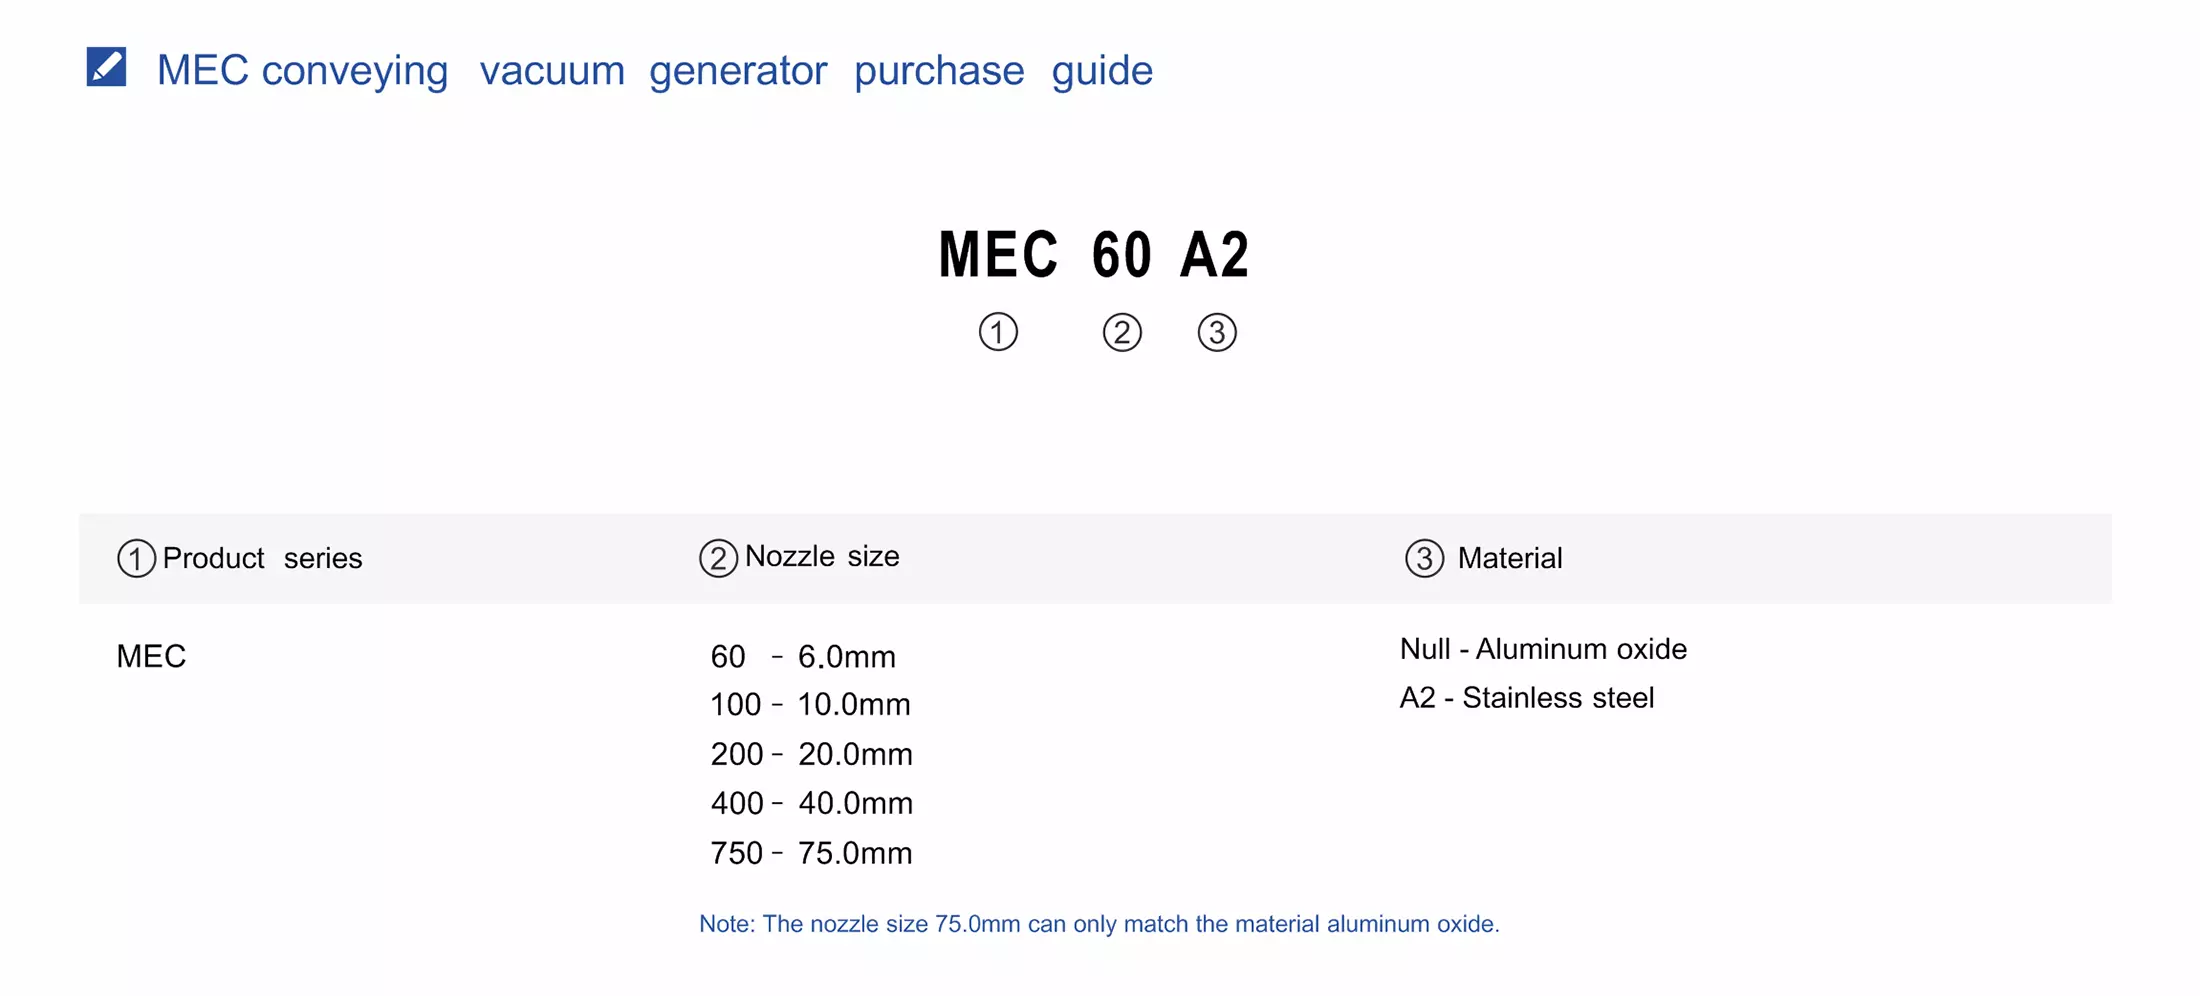Screen dimensions: 2200x996
Task: Click circled number 2 under 60
Action: pyautogui.click(x=1122, y=332)
